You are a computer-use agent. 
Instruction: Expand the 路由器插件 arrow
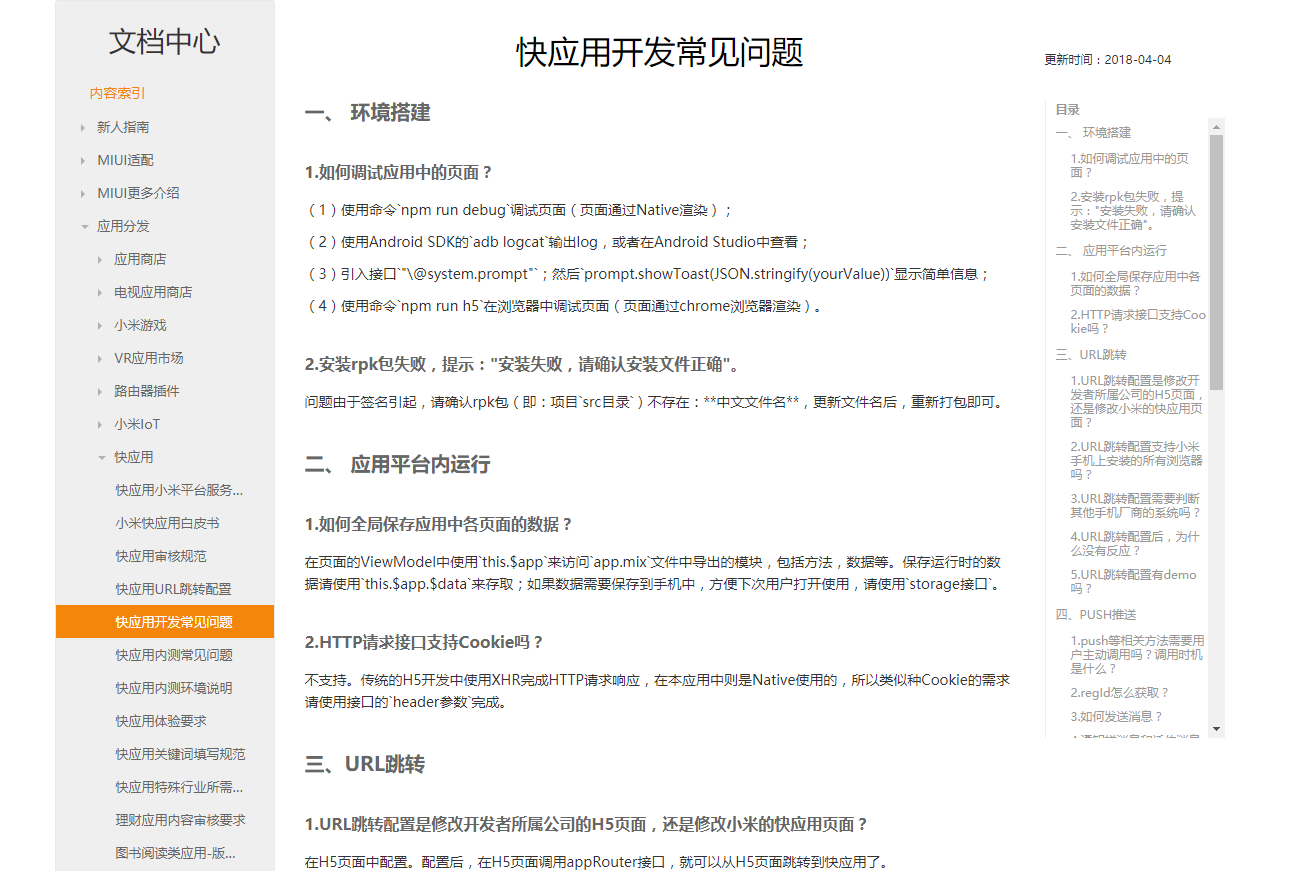click(100, 391)
